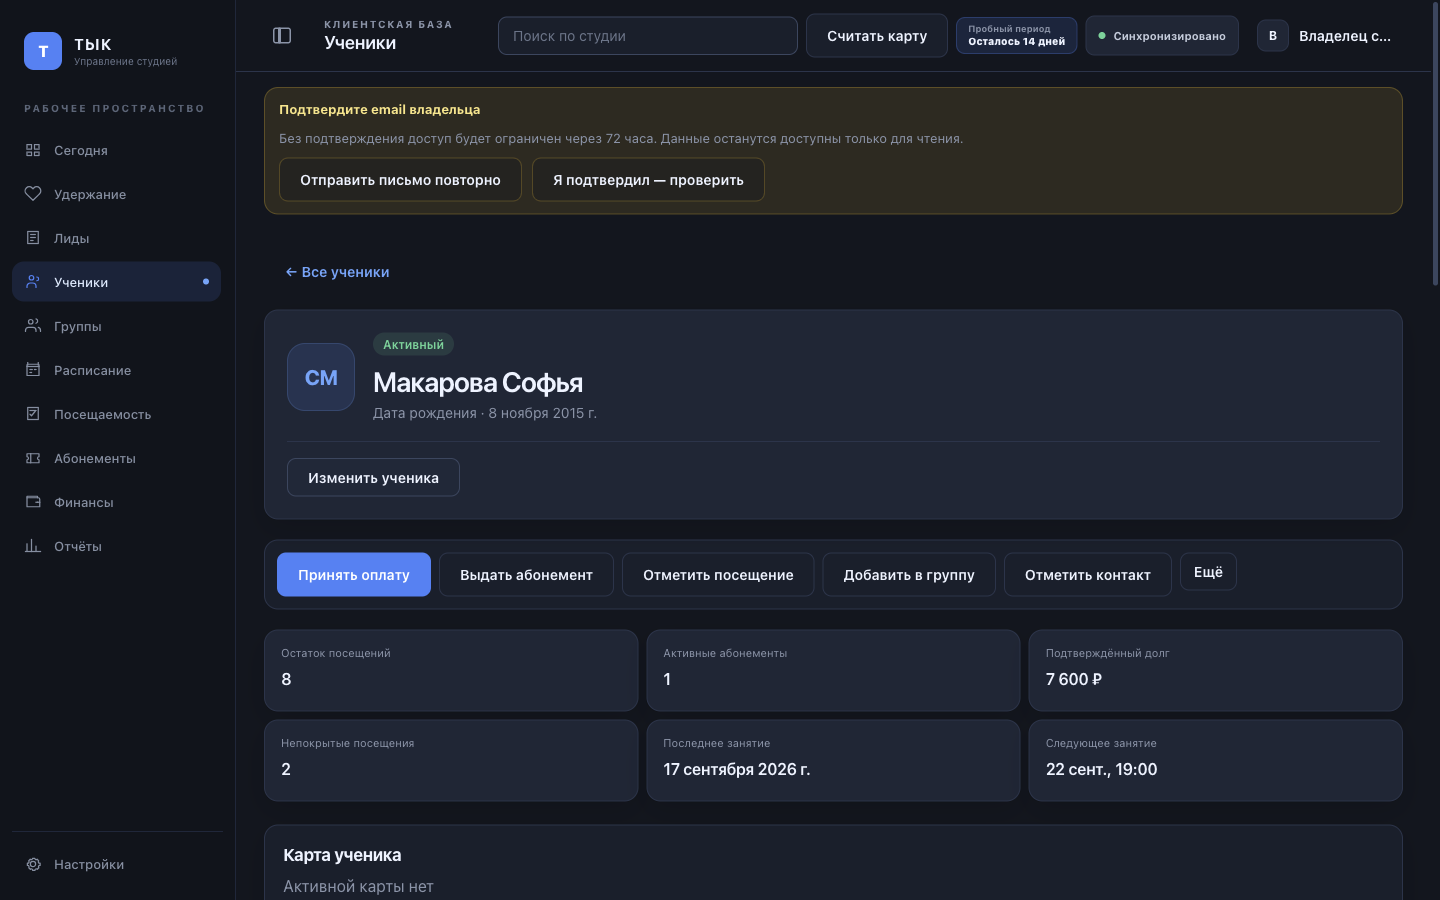Click the Синхронизировано status indicator
This screenshot has height=900, width=1440.
[1162, 36]
